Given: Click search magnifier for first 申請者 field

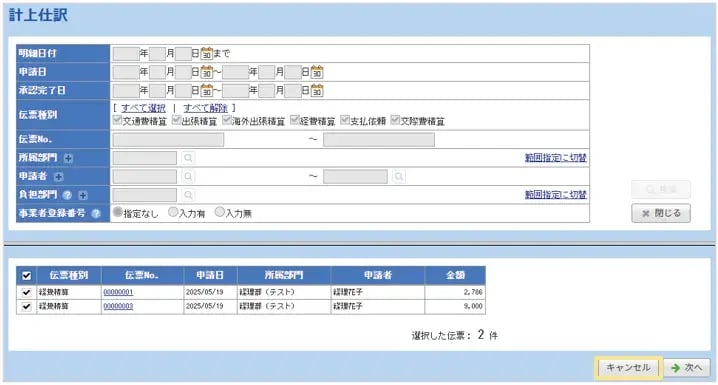Looking at the screenshot, I should (188, 176).
